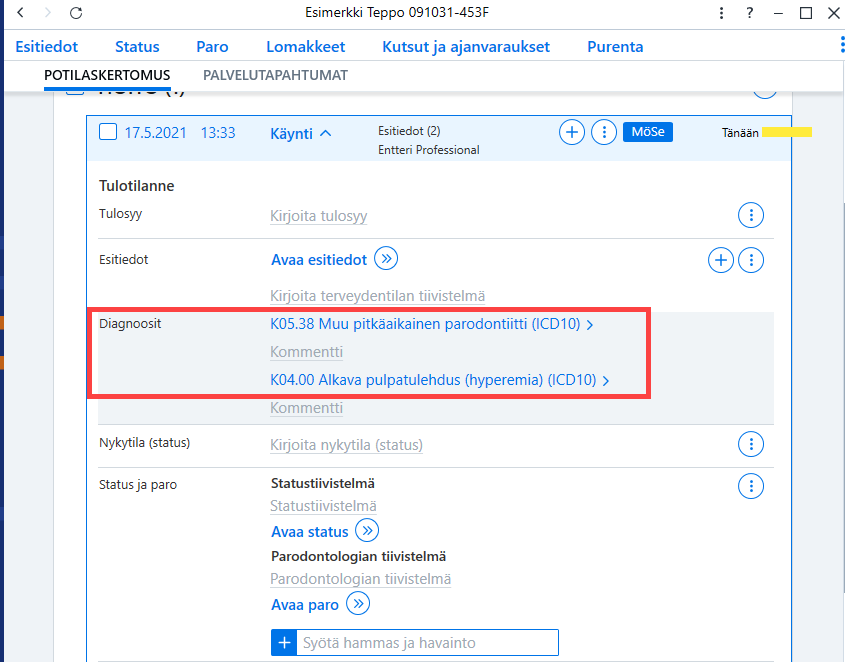Tick the checkbox for 17.5.2021 visit

108,132
